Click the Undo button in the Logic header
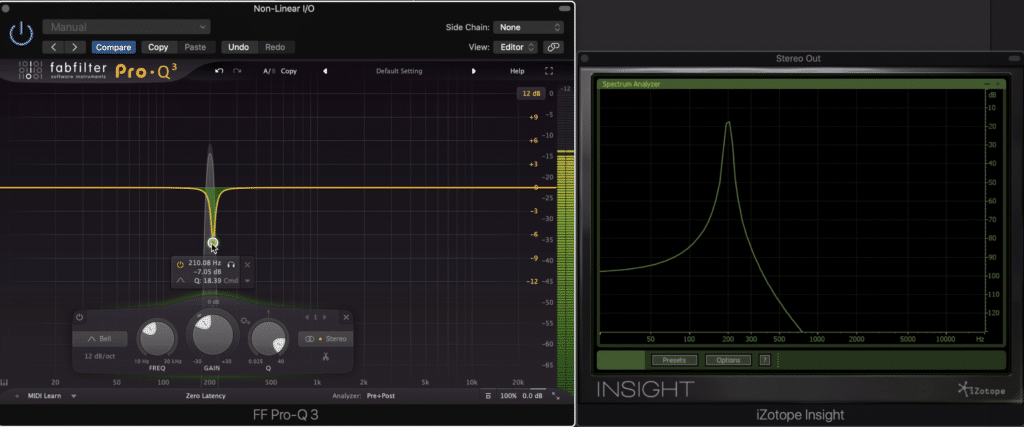This screenshot has height=427, width=1024. tap(238, 47)
